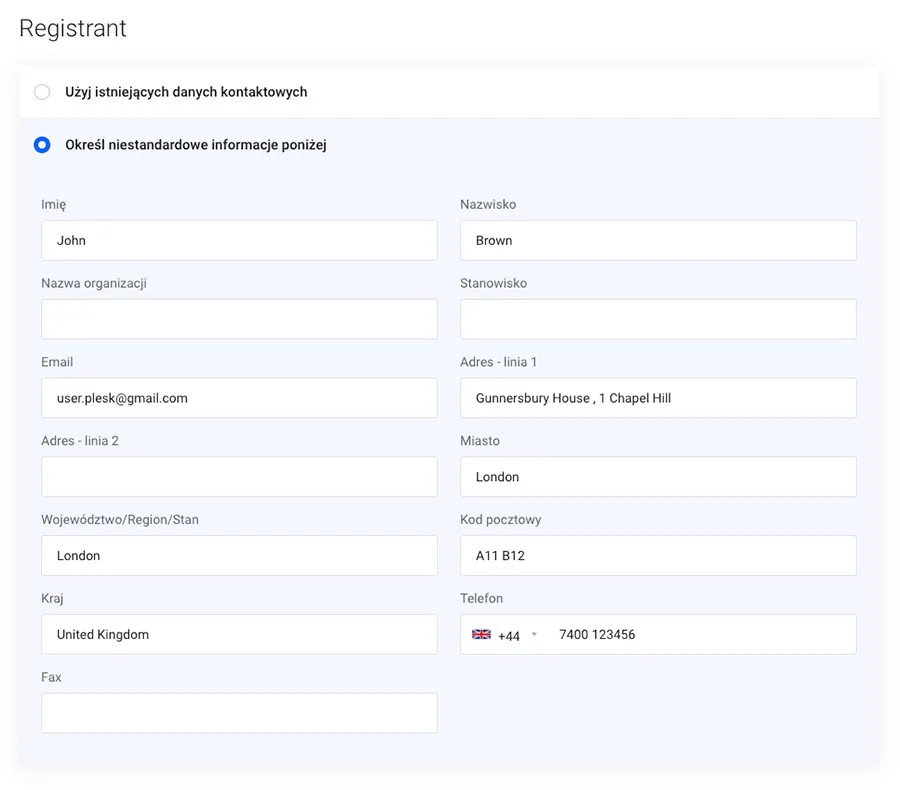Image resolution: width=900 pixels, height=790 pixels.
Task: Click the phone number 7400 123456
Action: click(x=597, y=634)
